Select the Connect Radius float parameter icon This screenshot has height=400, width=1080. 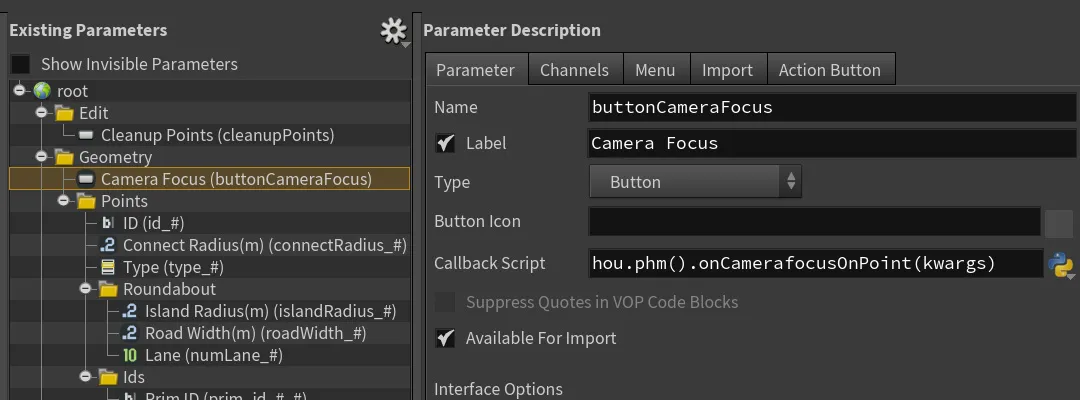(108, 245)
